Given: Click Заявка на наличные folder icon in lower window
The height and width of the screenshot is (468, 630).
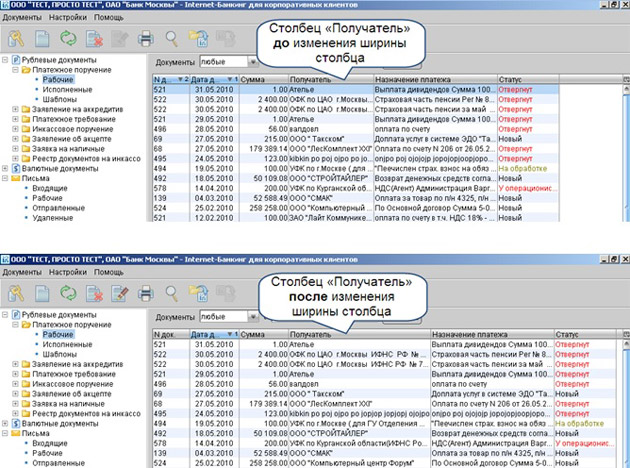Looking at the screenshot, I should [x=26, y=404].
